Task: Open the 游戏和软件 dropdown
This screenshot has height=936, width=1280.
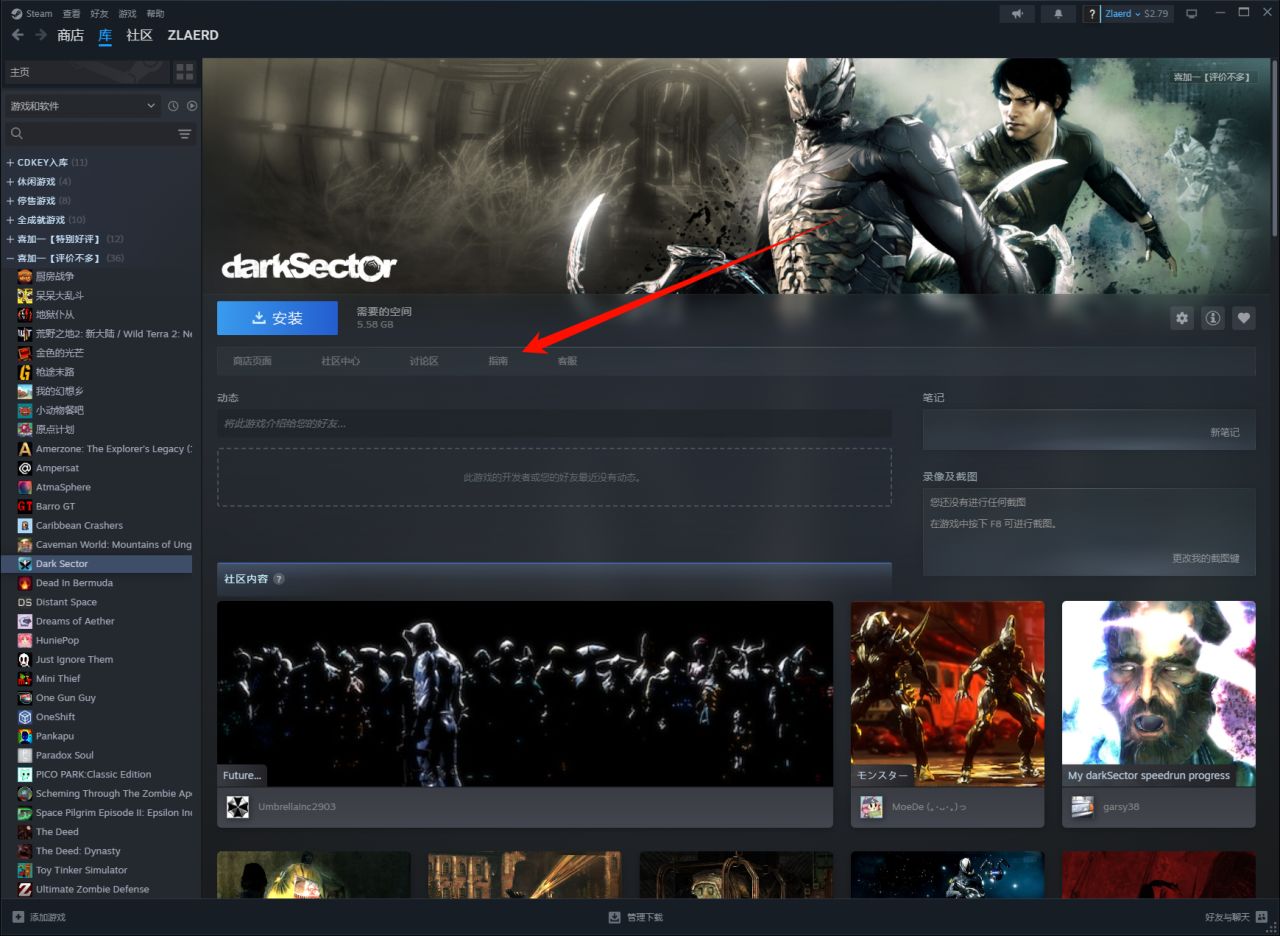Action: click(82, 106)
